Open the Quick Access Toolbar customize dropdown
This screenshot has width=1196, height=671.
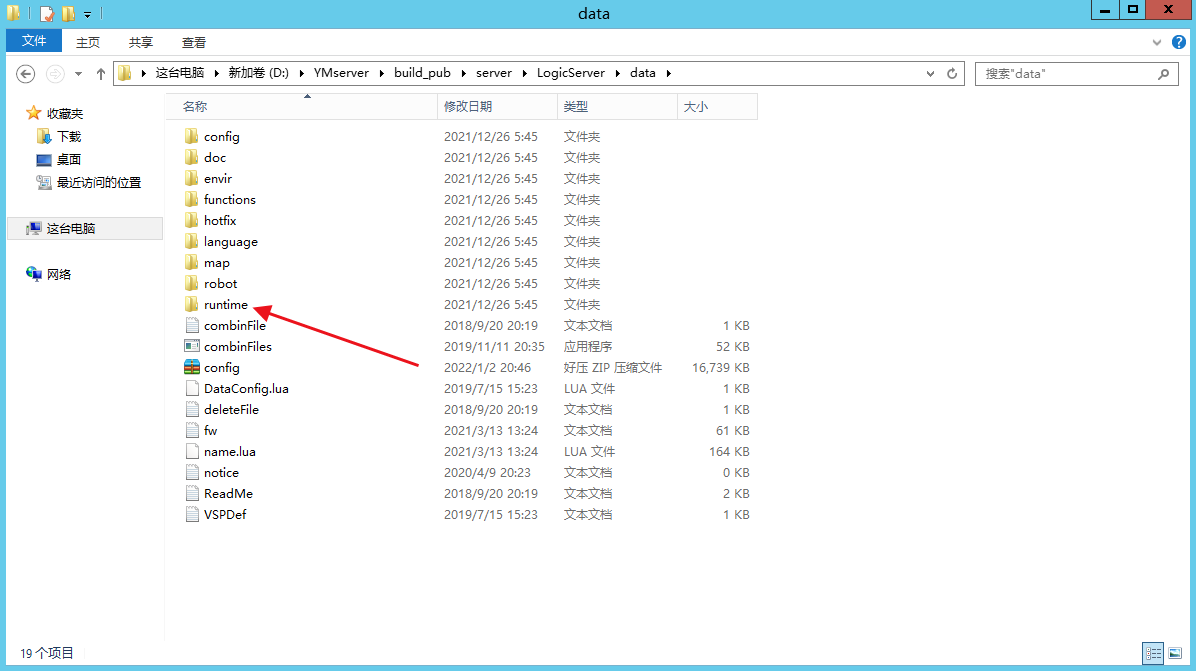[x=88, y=14]
